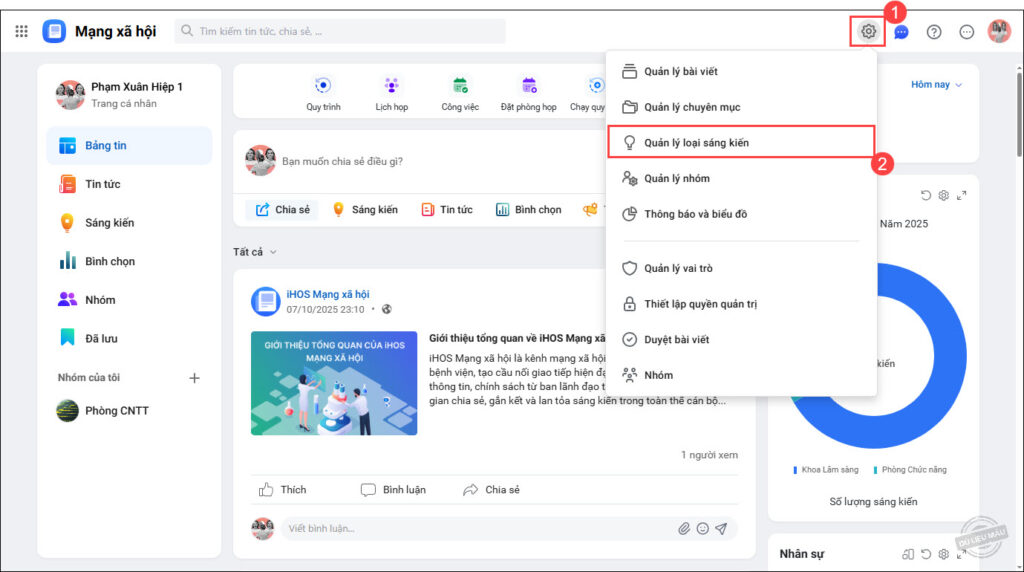The height and width of the screenshot is (572, 1024).
Task: Select Quản lý loại sáng kiến entry
Action: tap(741, 142)
